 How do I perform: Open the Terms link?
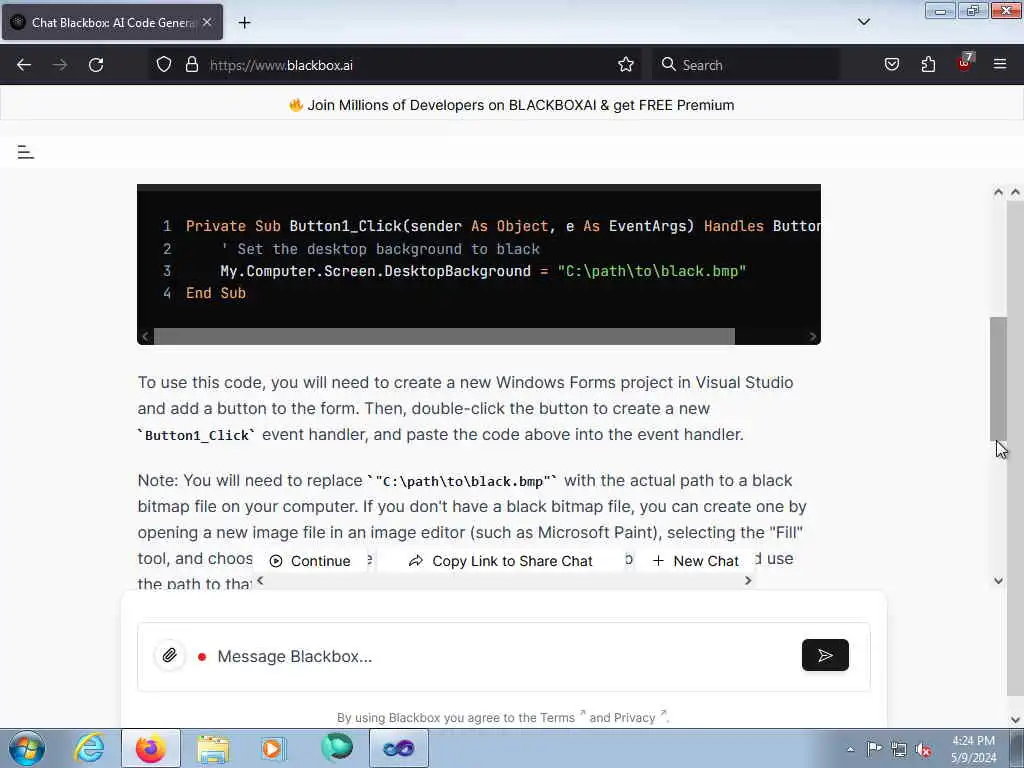point(557,718)
